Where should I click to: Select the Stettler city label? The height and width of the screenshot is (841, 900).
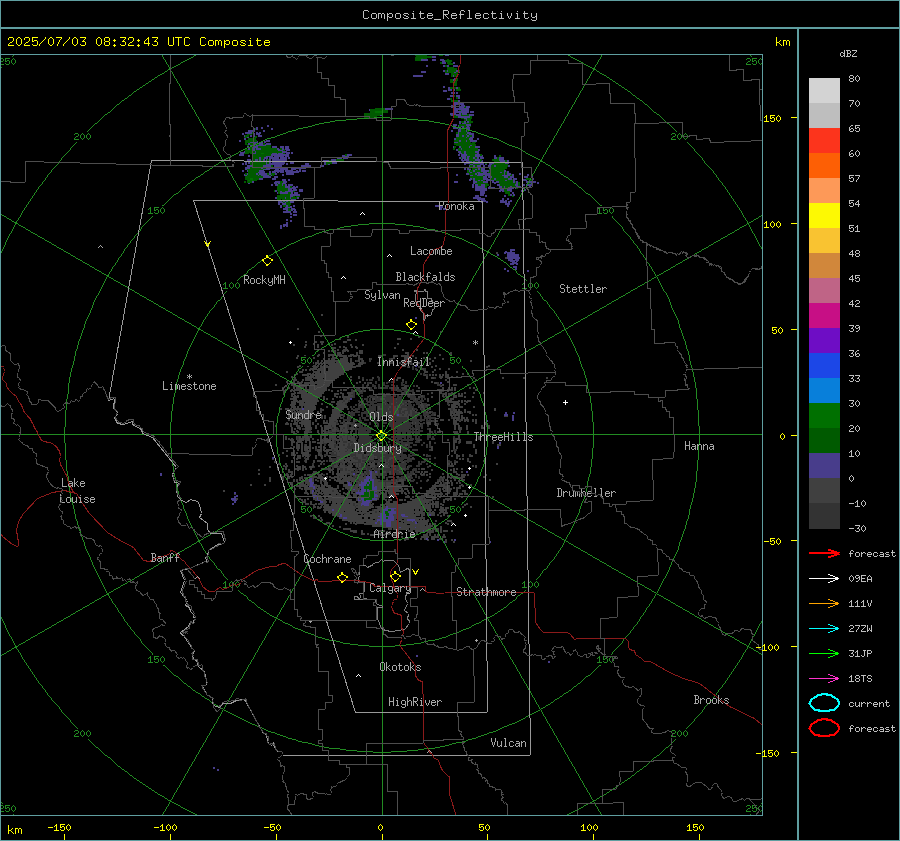pos(583,289)
